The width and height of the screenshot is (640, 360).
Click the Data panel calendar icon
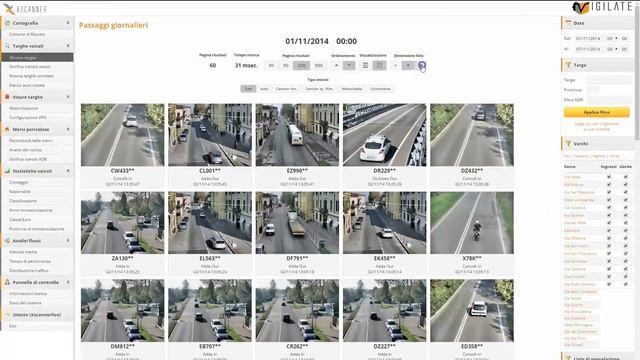click(569, 23)
